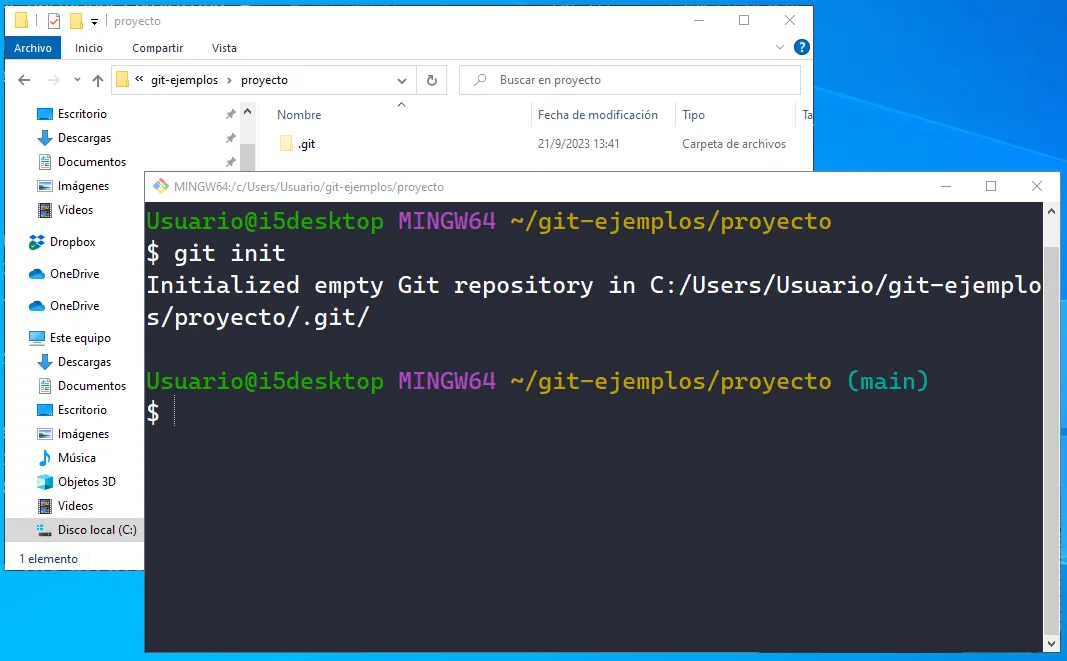Select Música in the navigation pane
The width and height of the screenshot is (1067, 661).
pos(76,458)
